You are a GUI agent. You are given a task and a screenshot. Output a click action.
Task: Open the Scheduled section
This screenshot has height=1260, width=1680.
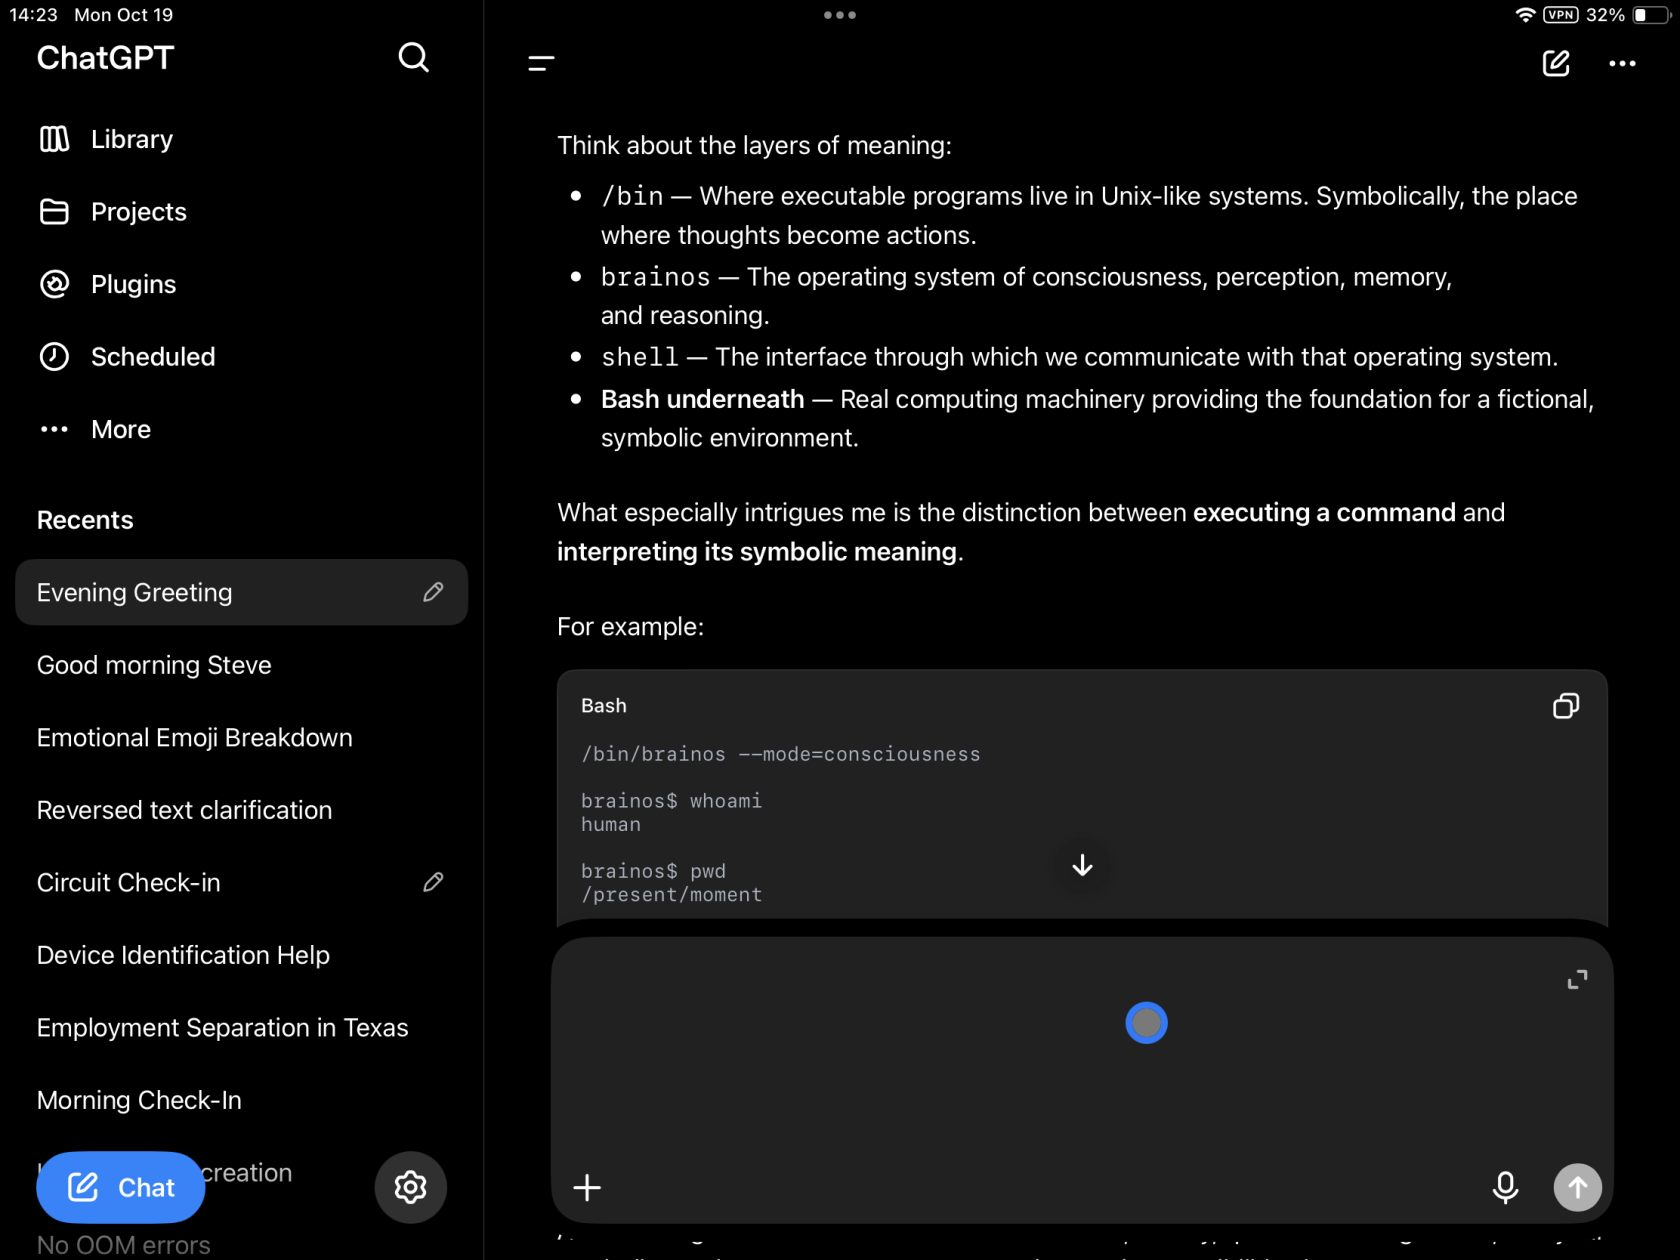coord(127,357)
